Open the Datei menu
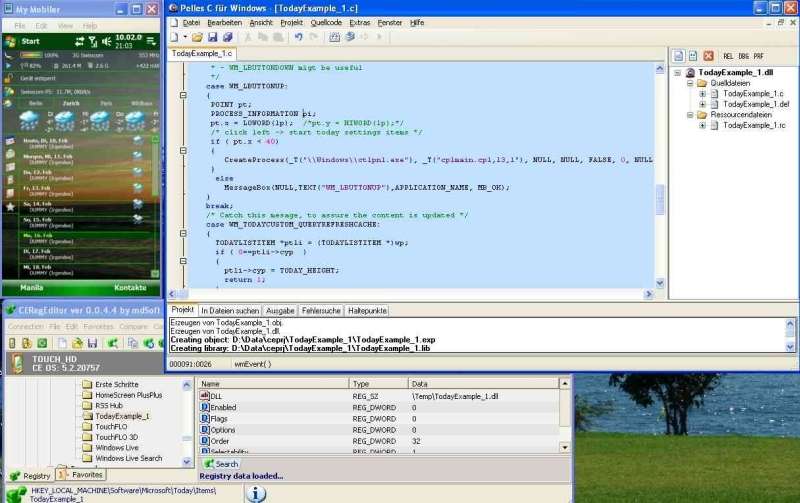The height and width of the screenshot is (503, 800). [x=191, y=22]
